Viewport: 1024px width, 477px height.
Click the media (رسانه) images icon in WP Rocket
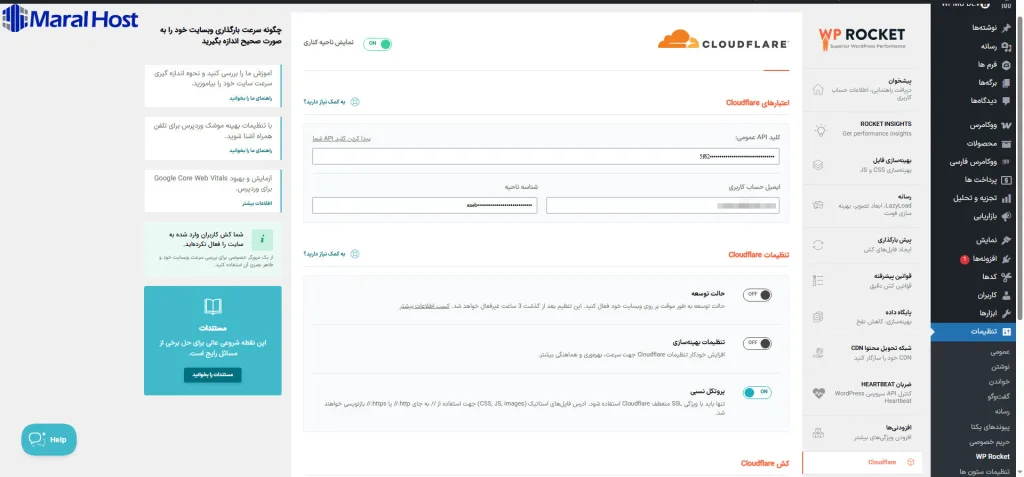[818, 205]
